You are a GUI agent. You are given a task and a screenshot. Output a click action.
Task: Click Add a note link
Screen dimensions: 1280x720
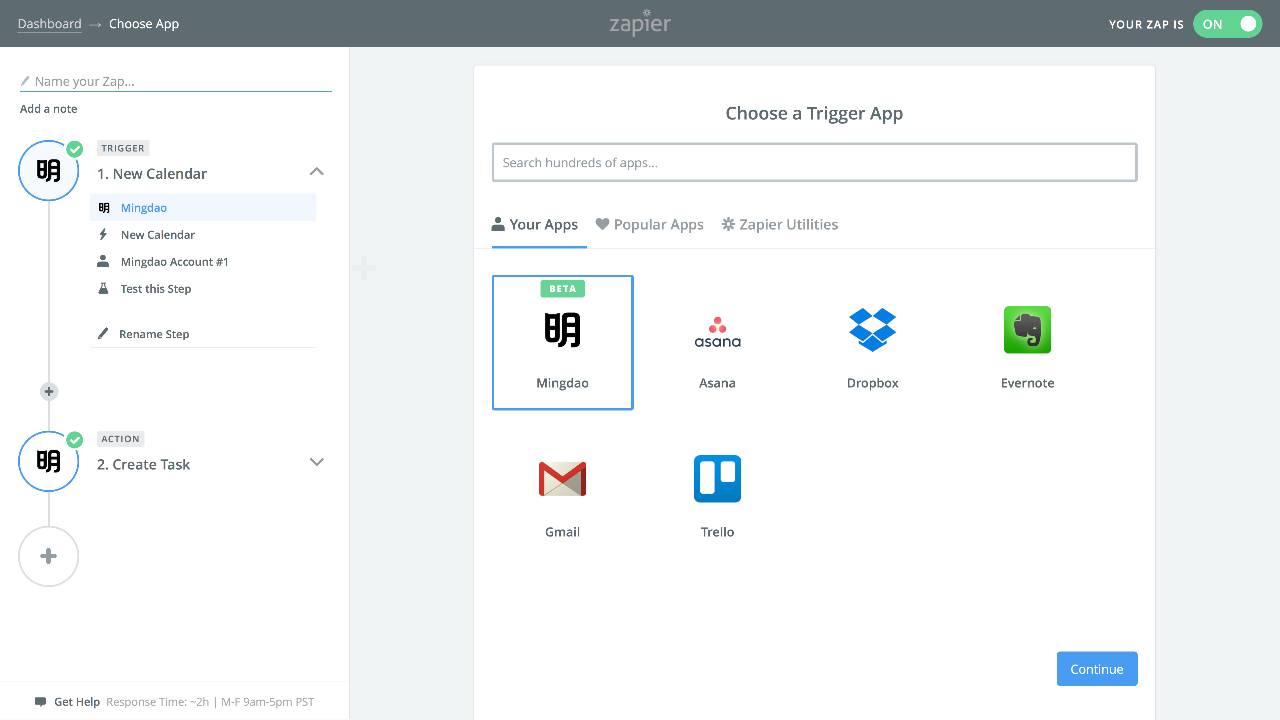tap(48, 109)
